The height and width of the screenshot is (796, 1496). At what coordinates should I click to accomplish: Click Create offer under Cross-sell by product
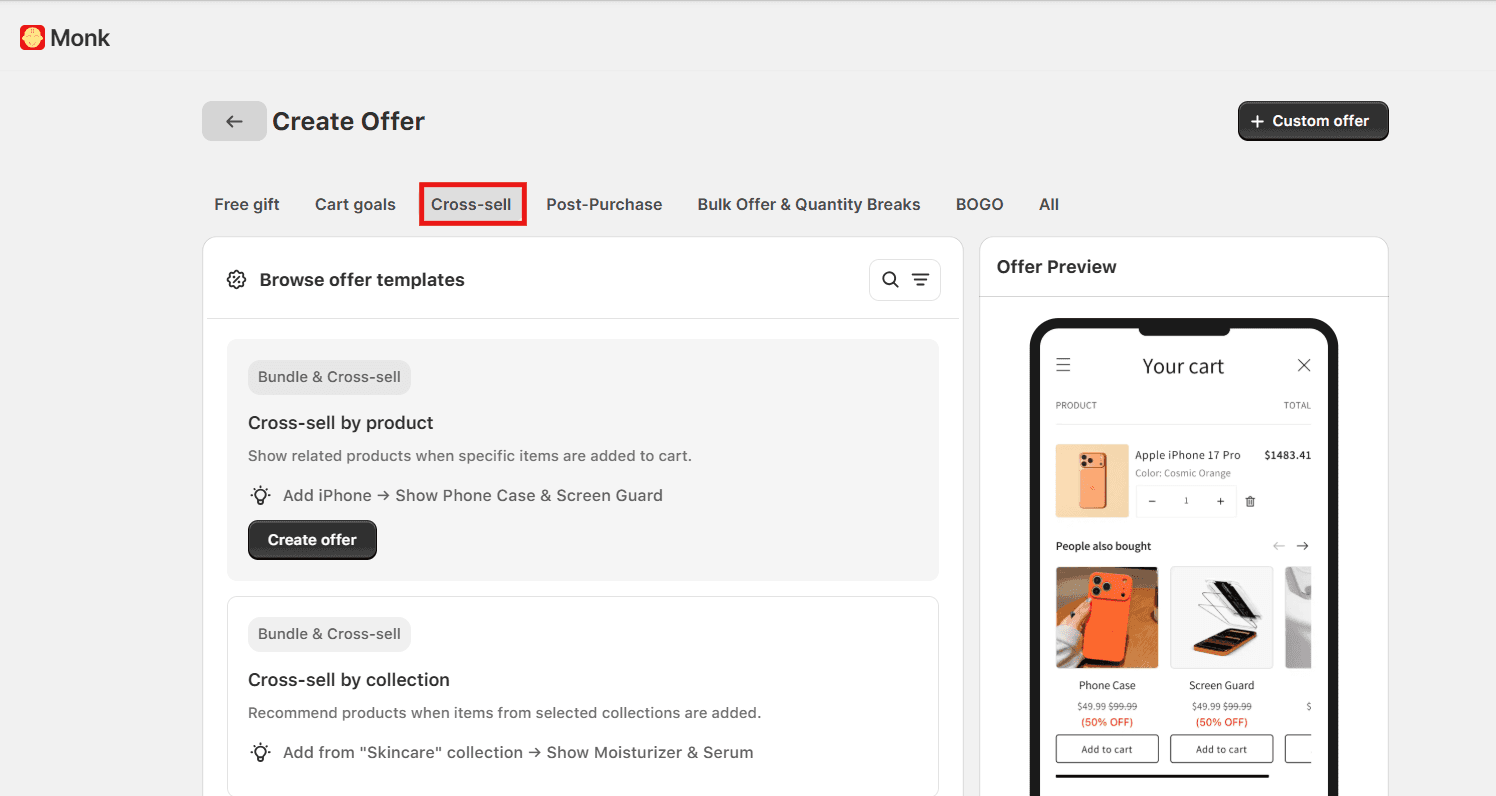pos(312,539)
